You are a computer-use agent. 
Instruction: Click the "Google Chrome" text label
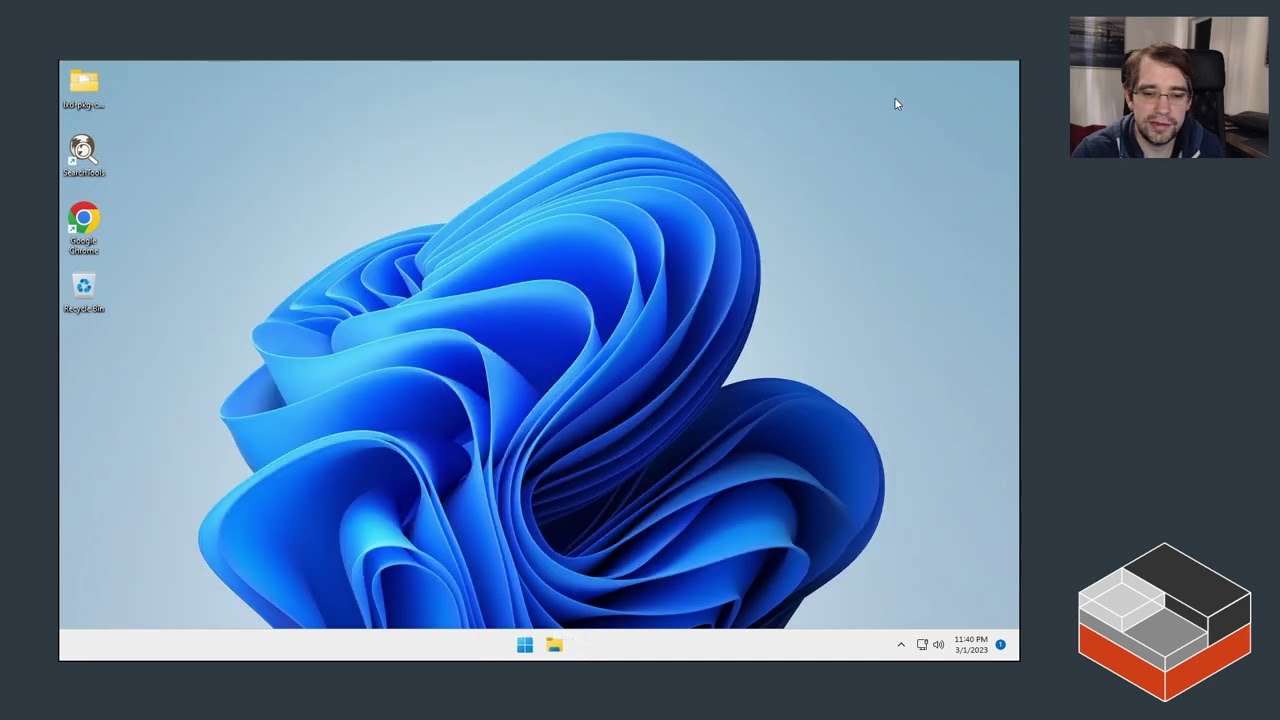point(84,245)
